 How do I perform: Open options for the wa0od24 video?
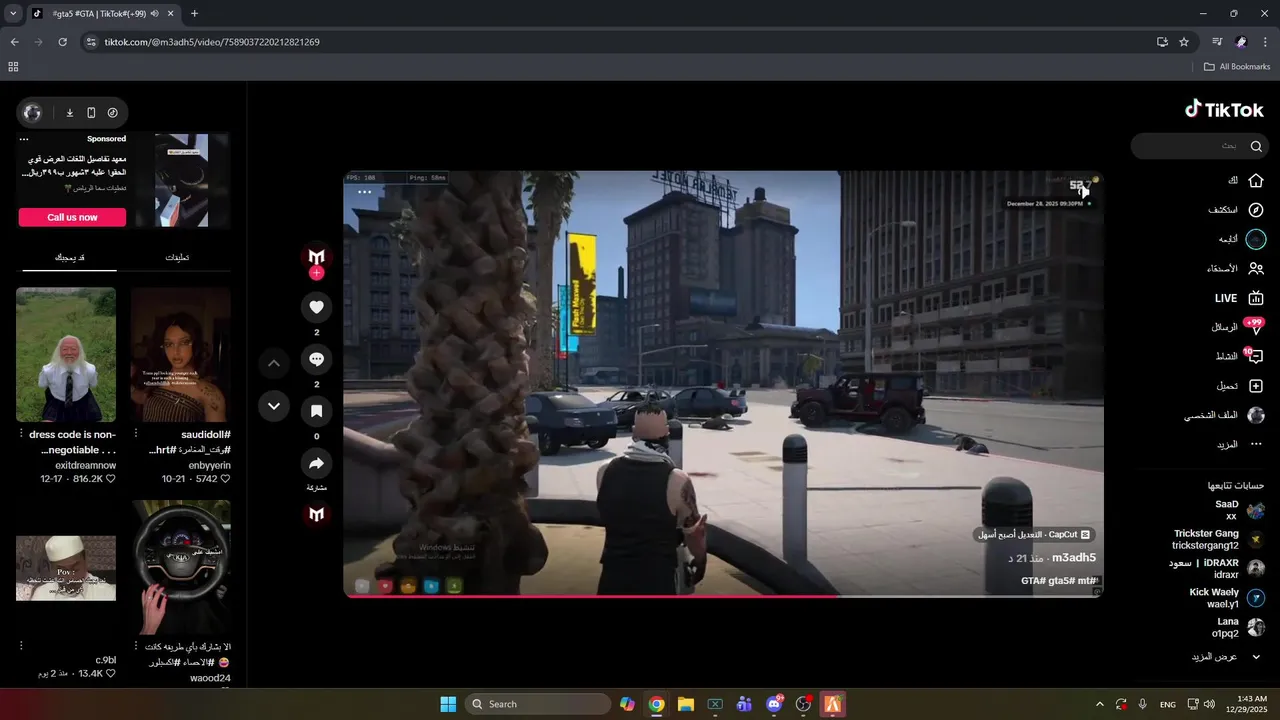click(x=136, y=646)
